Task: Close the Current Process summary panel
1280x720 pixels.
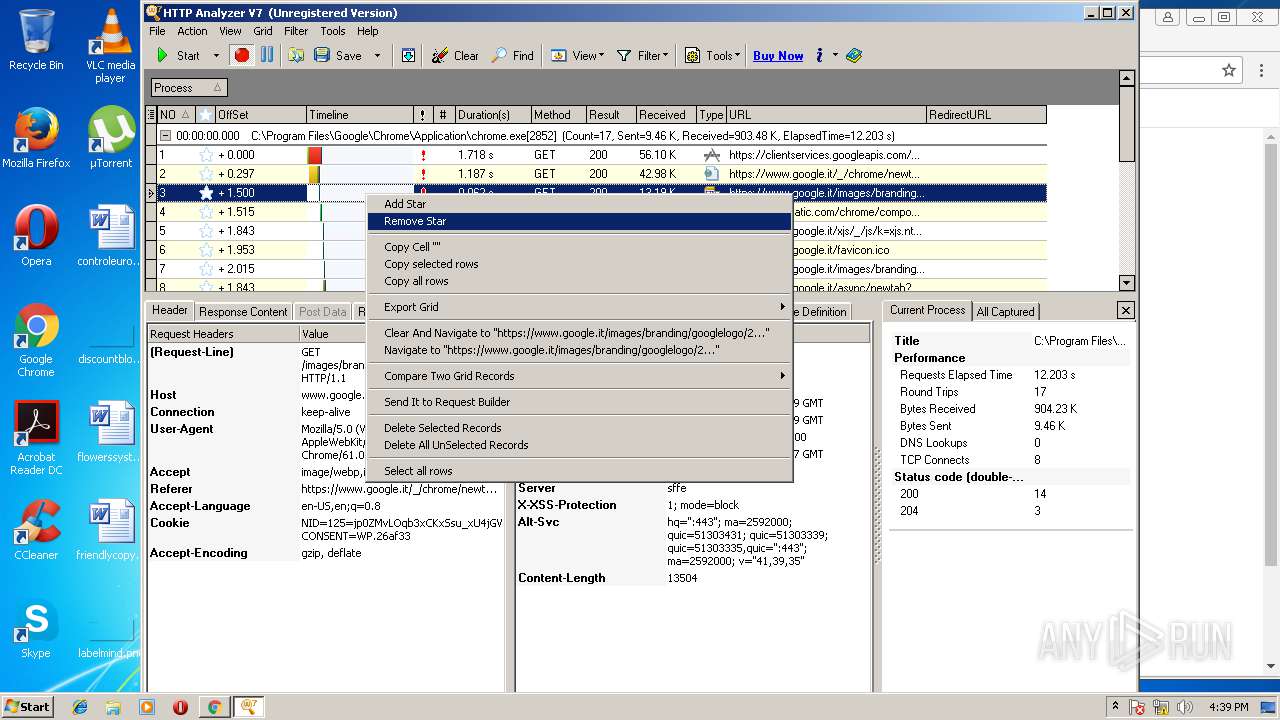Action: coord(1125,311)
